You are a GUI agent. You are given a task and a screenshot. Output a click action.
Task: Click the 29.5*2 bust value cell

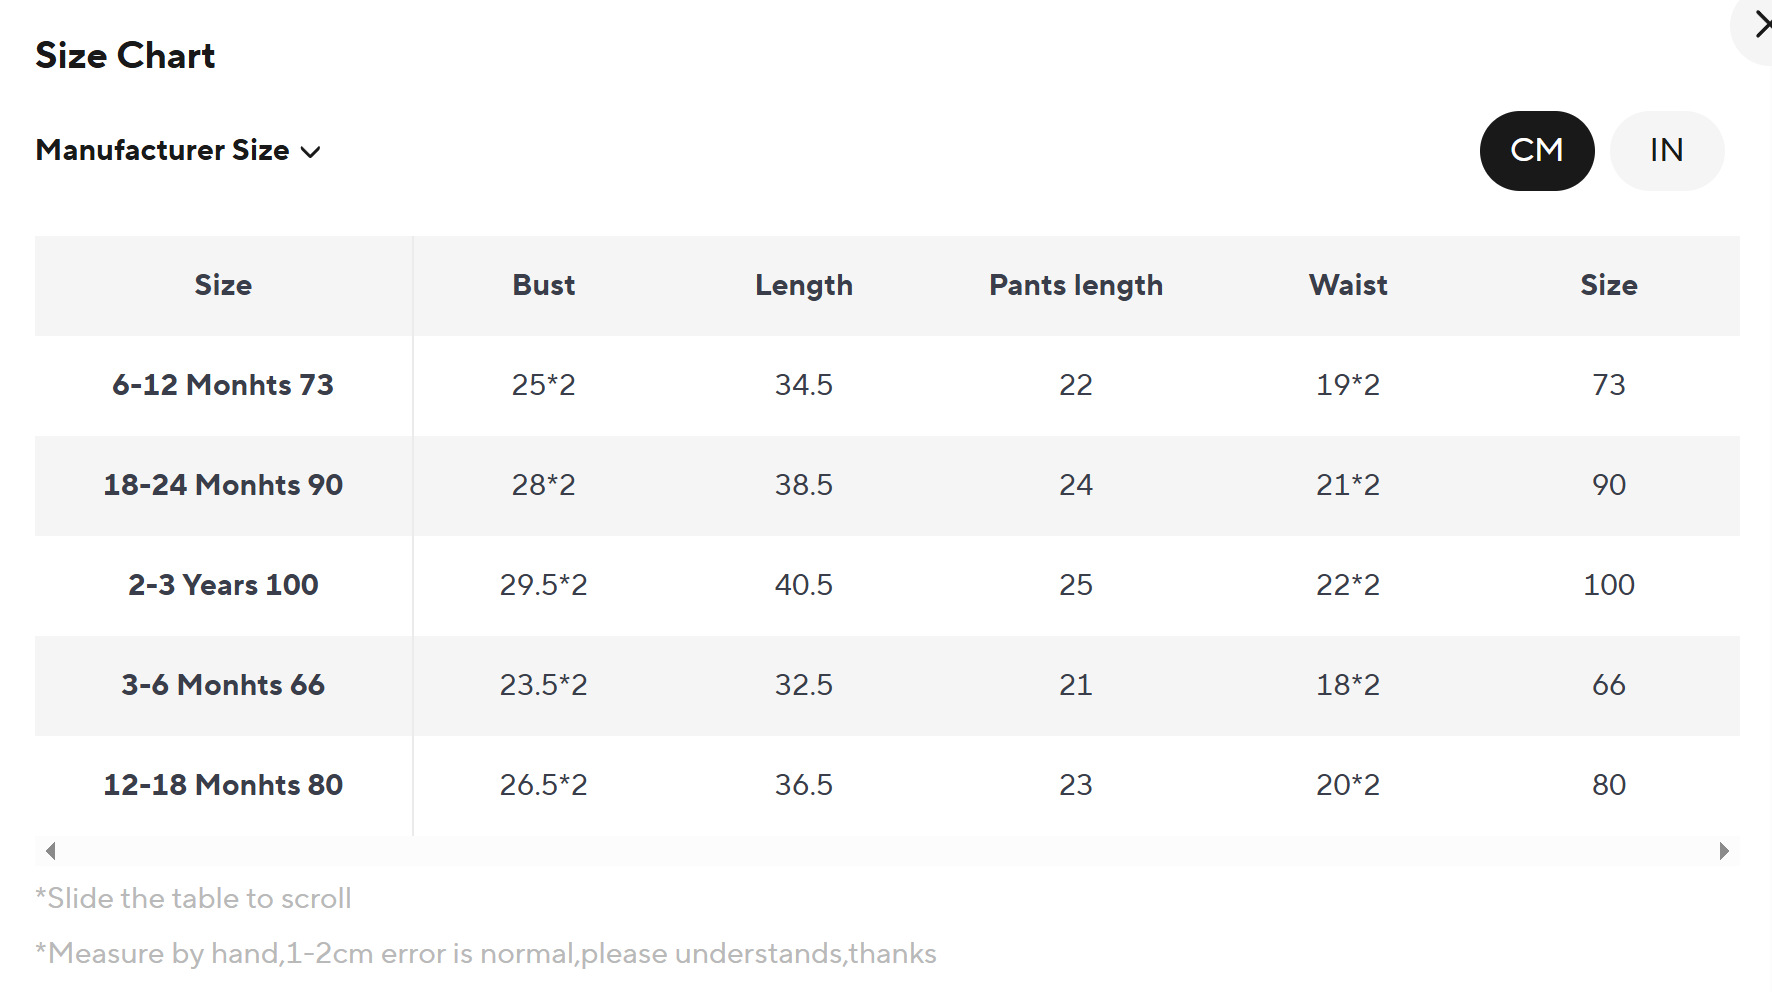pos(544,585)
